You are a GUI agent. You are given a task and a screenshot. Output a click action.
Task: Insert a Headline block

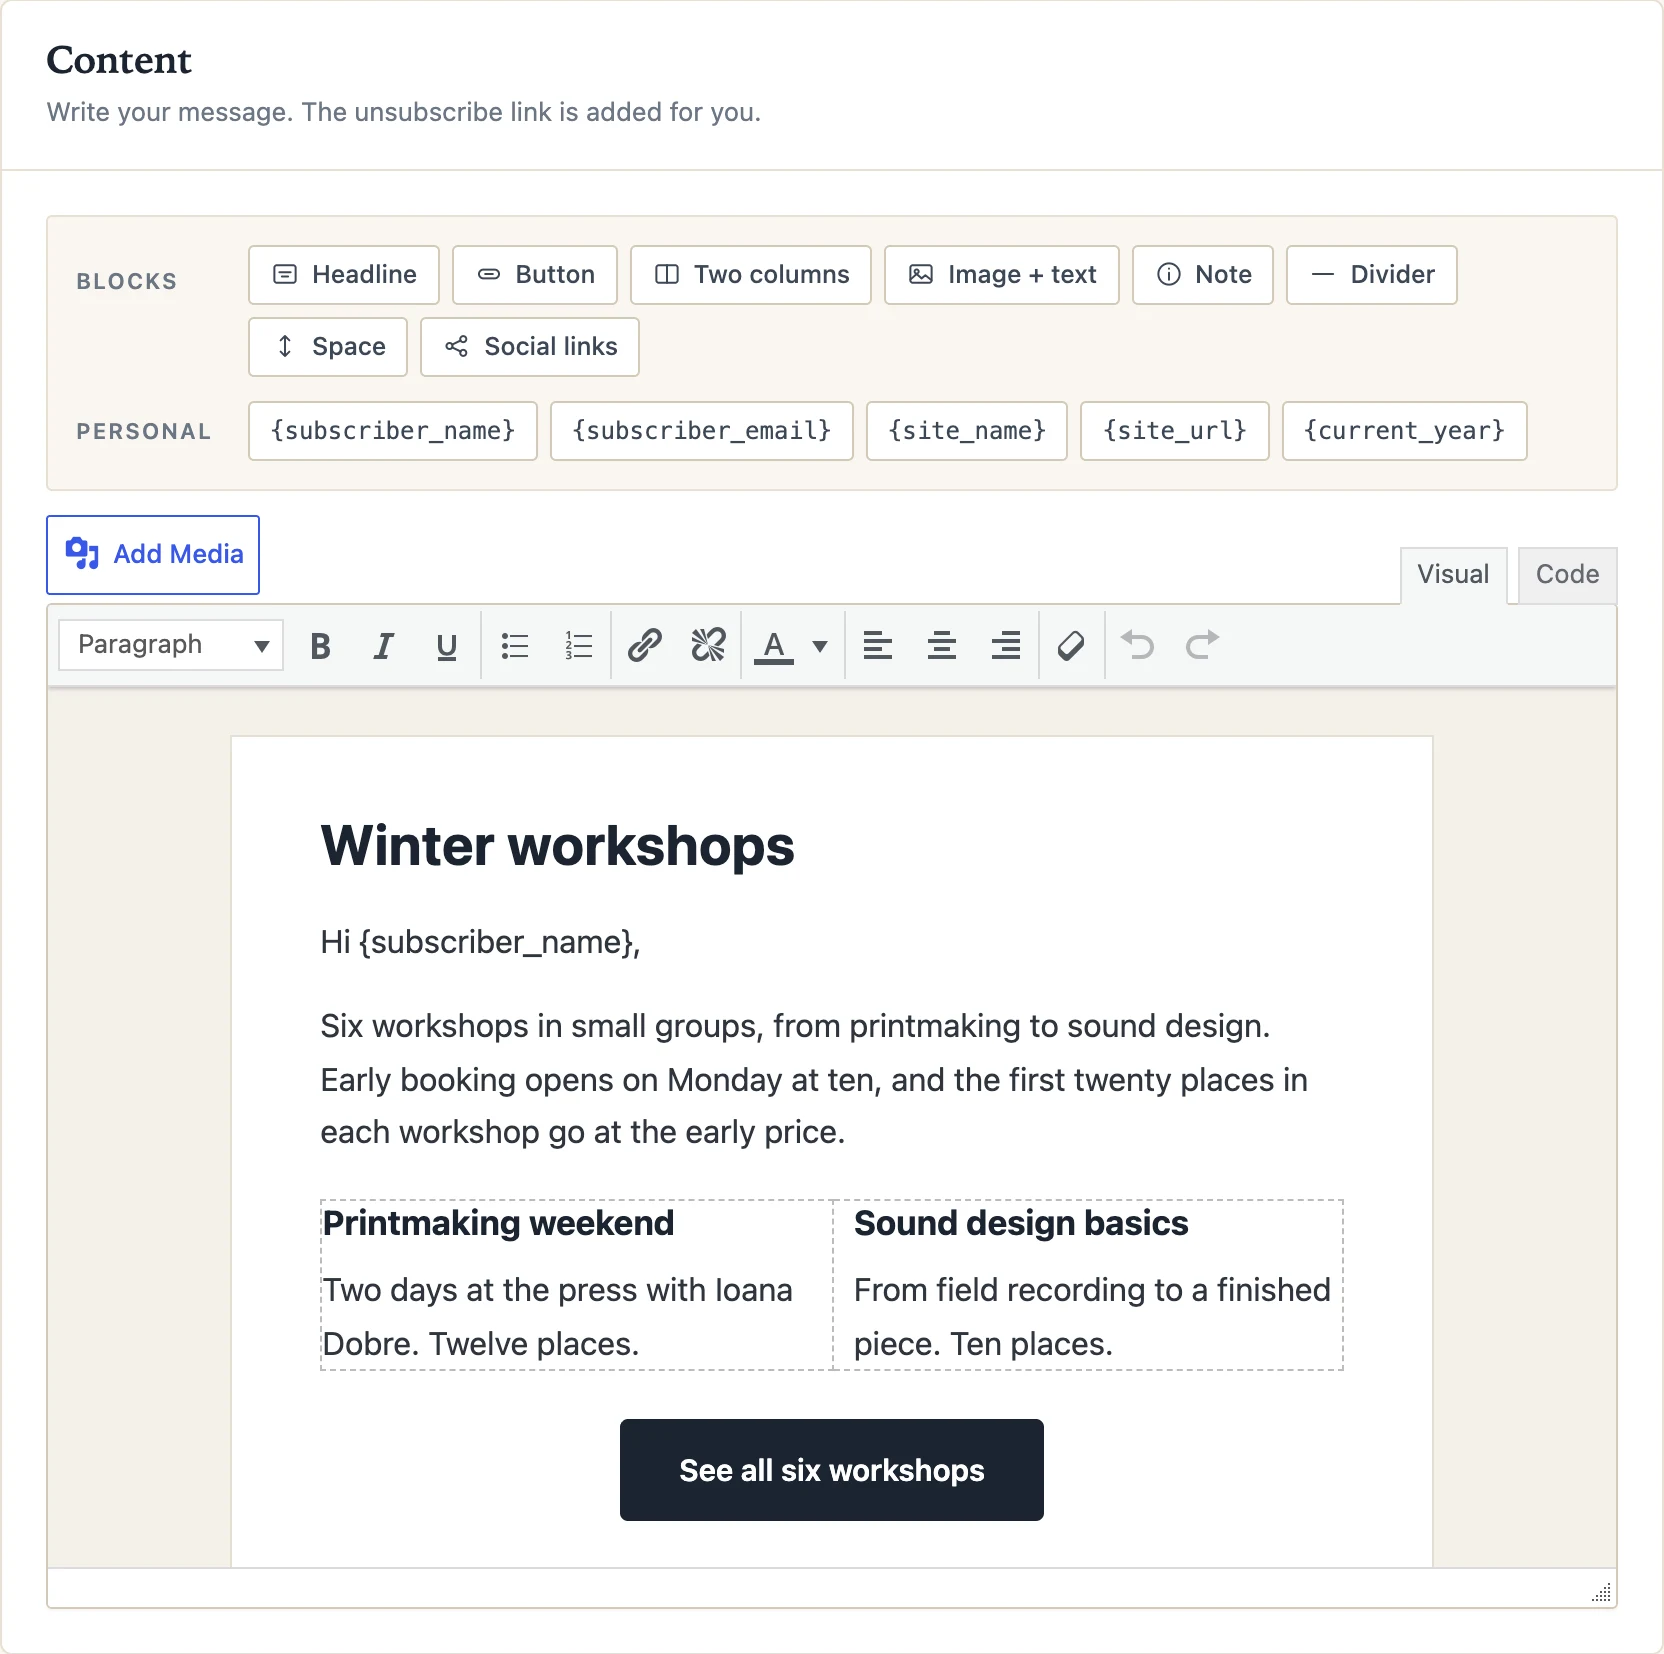344,275
